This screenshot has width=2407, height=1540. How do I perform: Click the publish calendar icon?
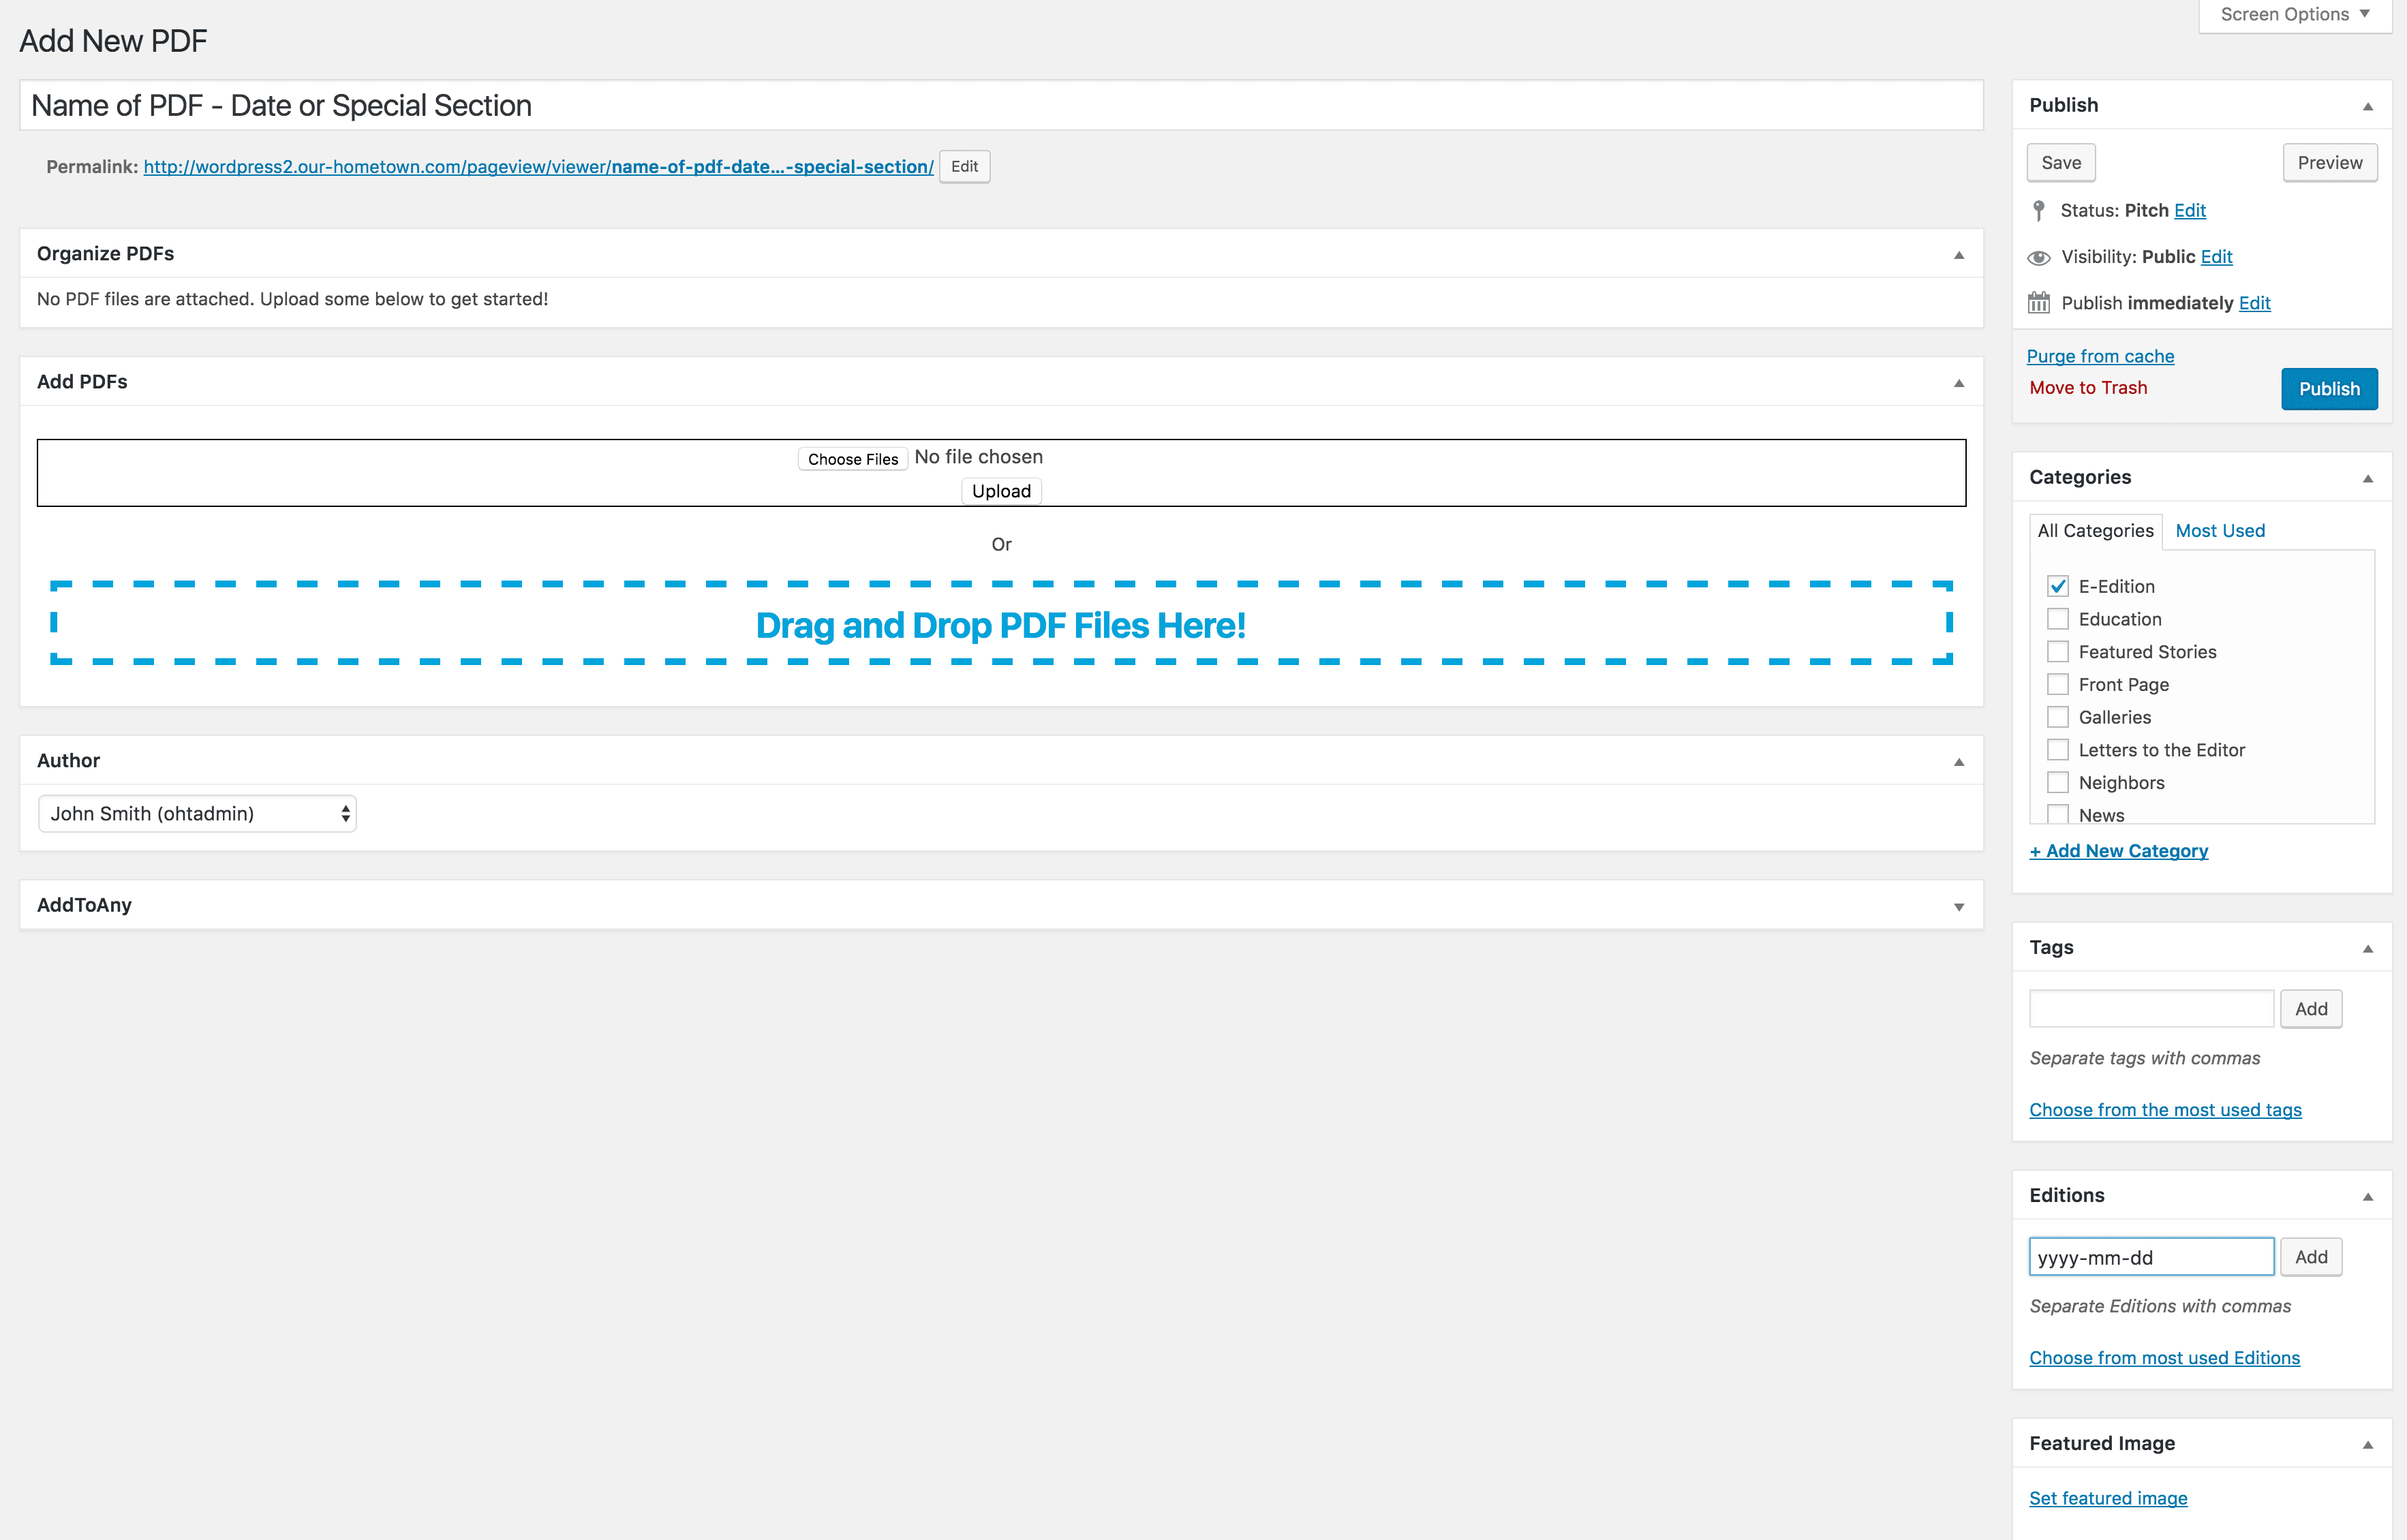tap(2038, 303)
